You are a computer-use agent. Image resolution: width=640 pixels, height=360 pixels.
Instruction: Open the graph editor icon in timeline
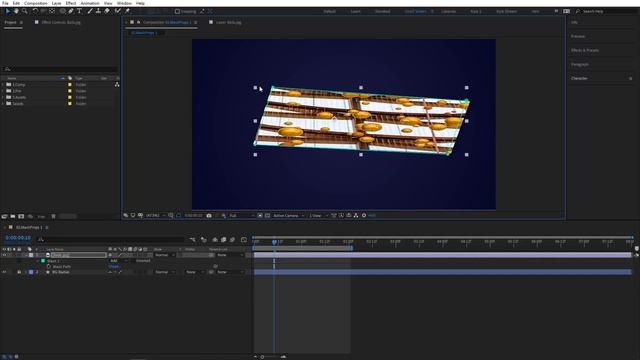[244, 240]
